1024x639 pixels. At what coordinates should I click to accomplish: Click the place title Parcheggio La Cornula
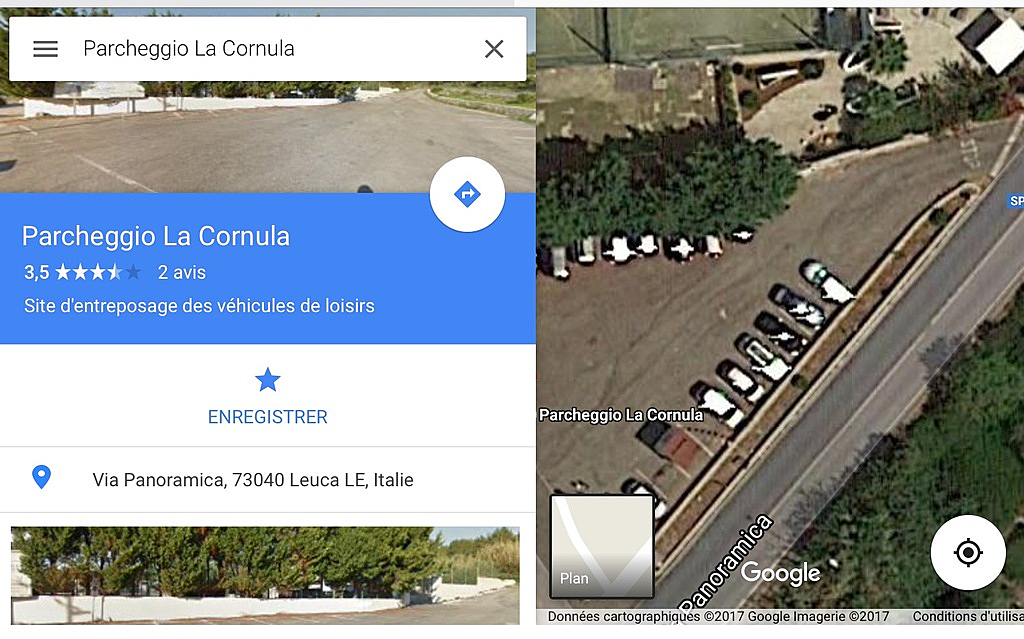(x=155, y=237)
